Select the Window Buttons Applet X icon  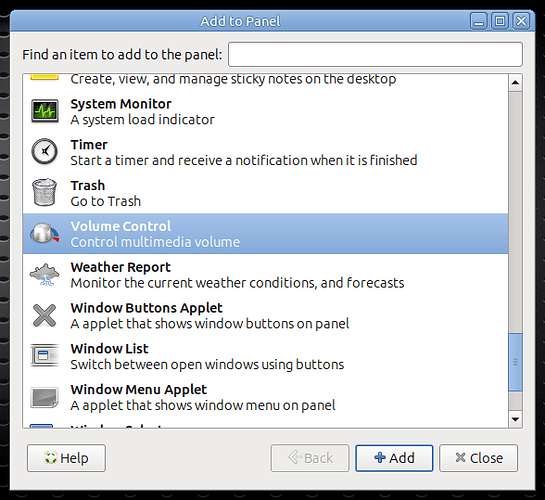click(44, 315)
